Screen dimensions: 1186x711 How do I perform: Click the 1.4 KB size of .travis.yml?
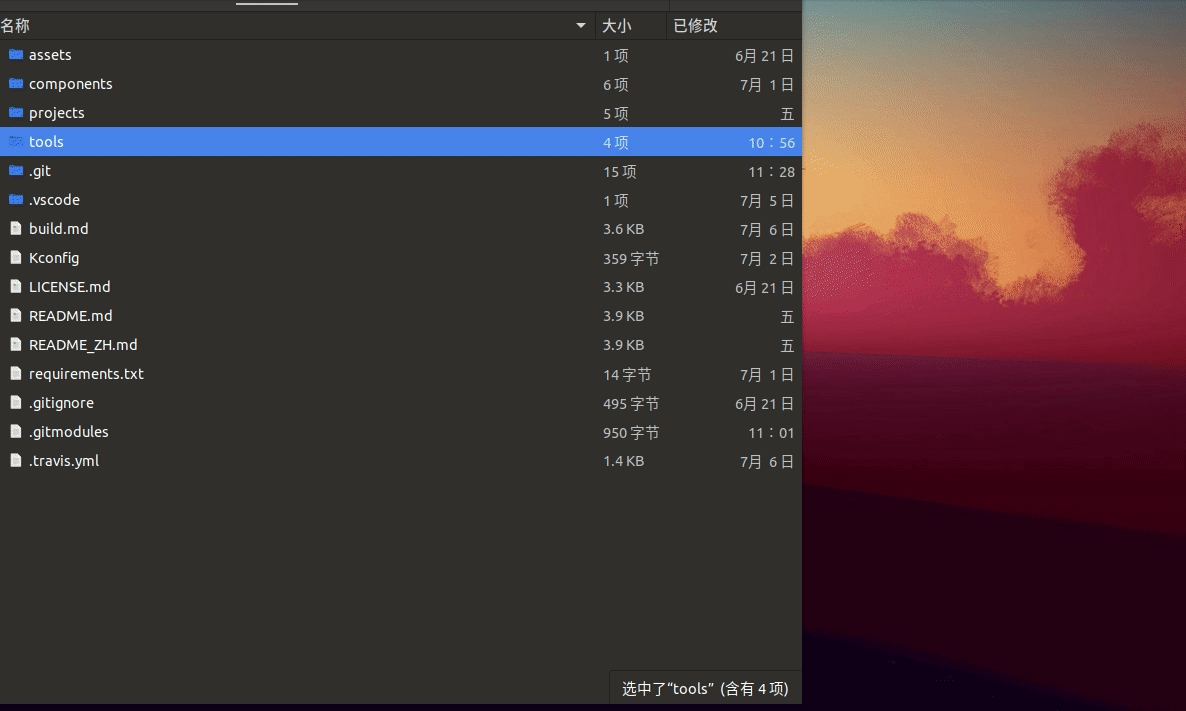pyautogui.click(x=623, y=461)
